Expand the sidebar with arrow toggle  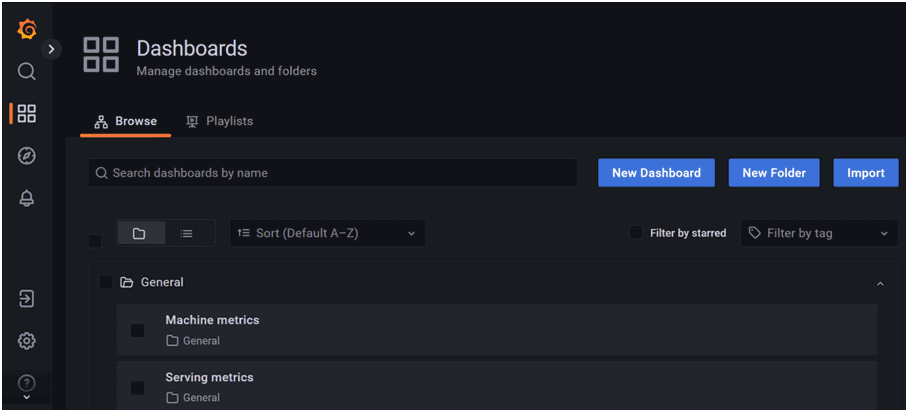pos(52,48)
